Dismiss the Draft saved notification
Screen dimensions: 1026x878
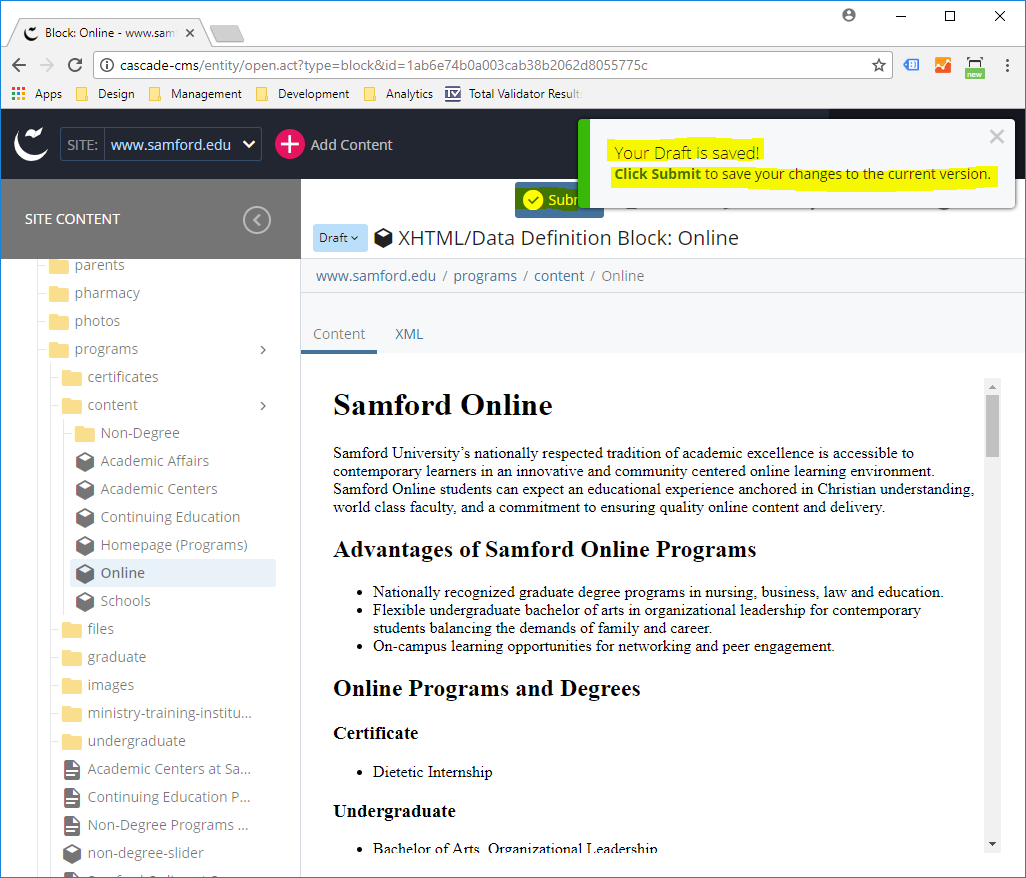997,137
